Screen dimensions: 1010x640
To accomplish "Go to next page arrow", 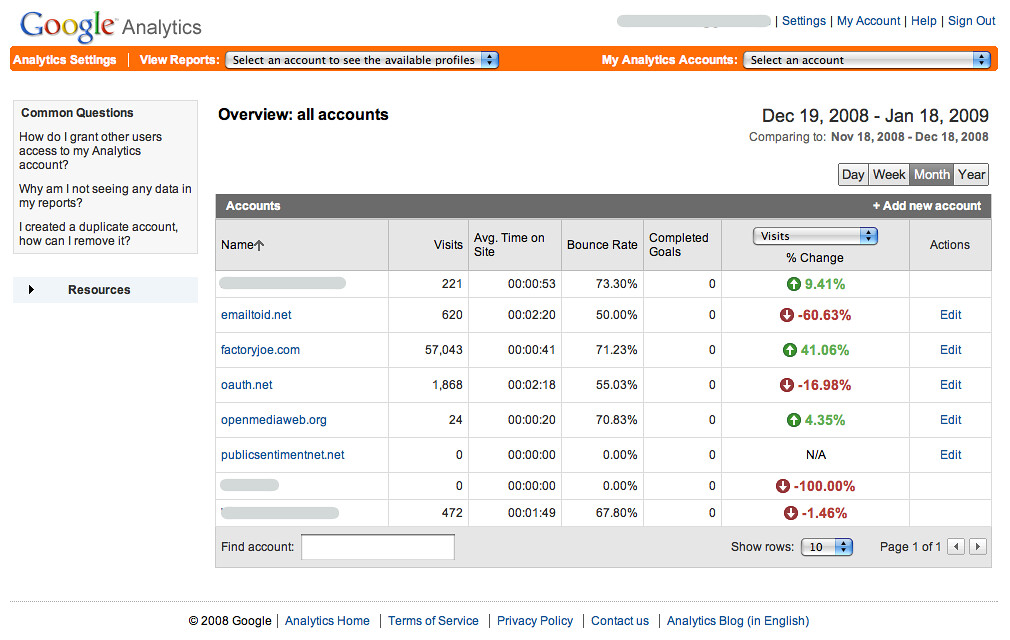I will coord(978,547).
